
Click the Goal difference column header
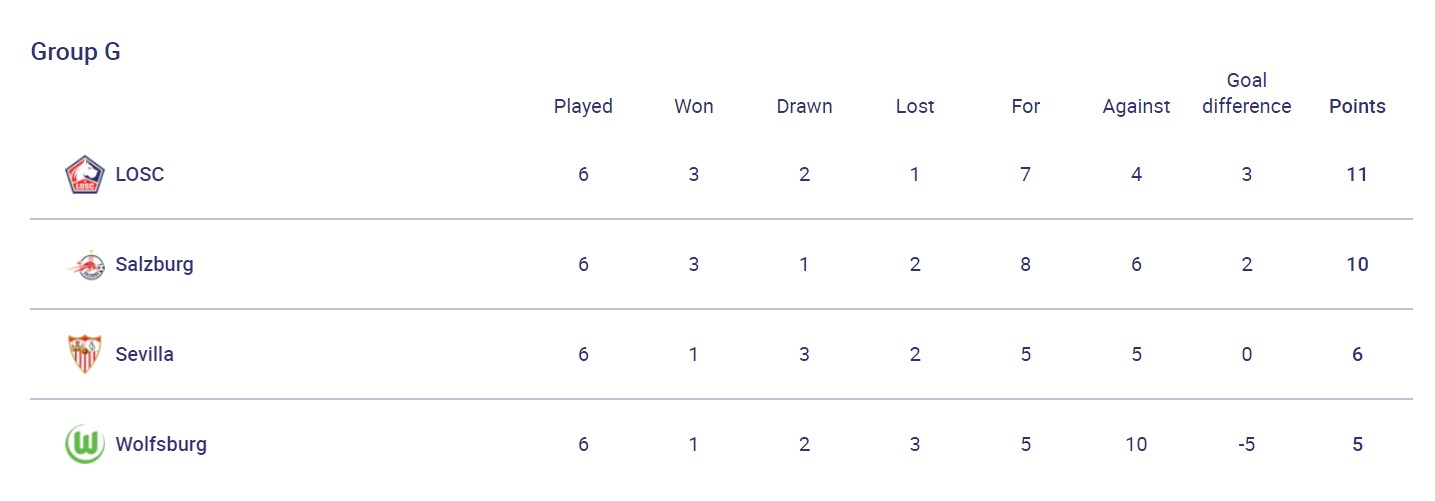[1247, 94]
